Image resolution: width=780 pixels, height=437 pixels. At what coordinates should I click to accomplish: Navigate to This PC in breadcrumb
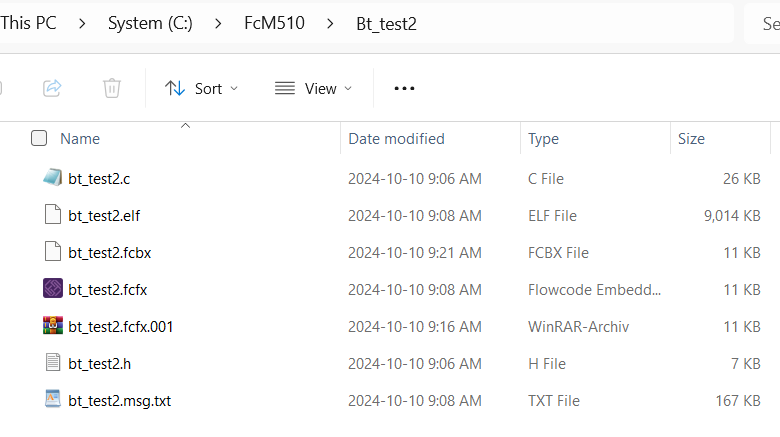click(x=29, y=23)
